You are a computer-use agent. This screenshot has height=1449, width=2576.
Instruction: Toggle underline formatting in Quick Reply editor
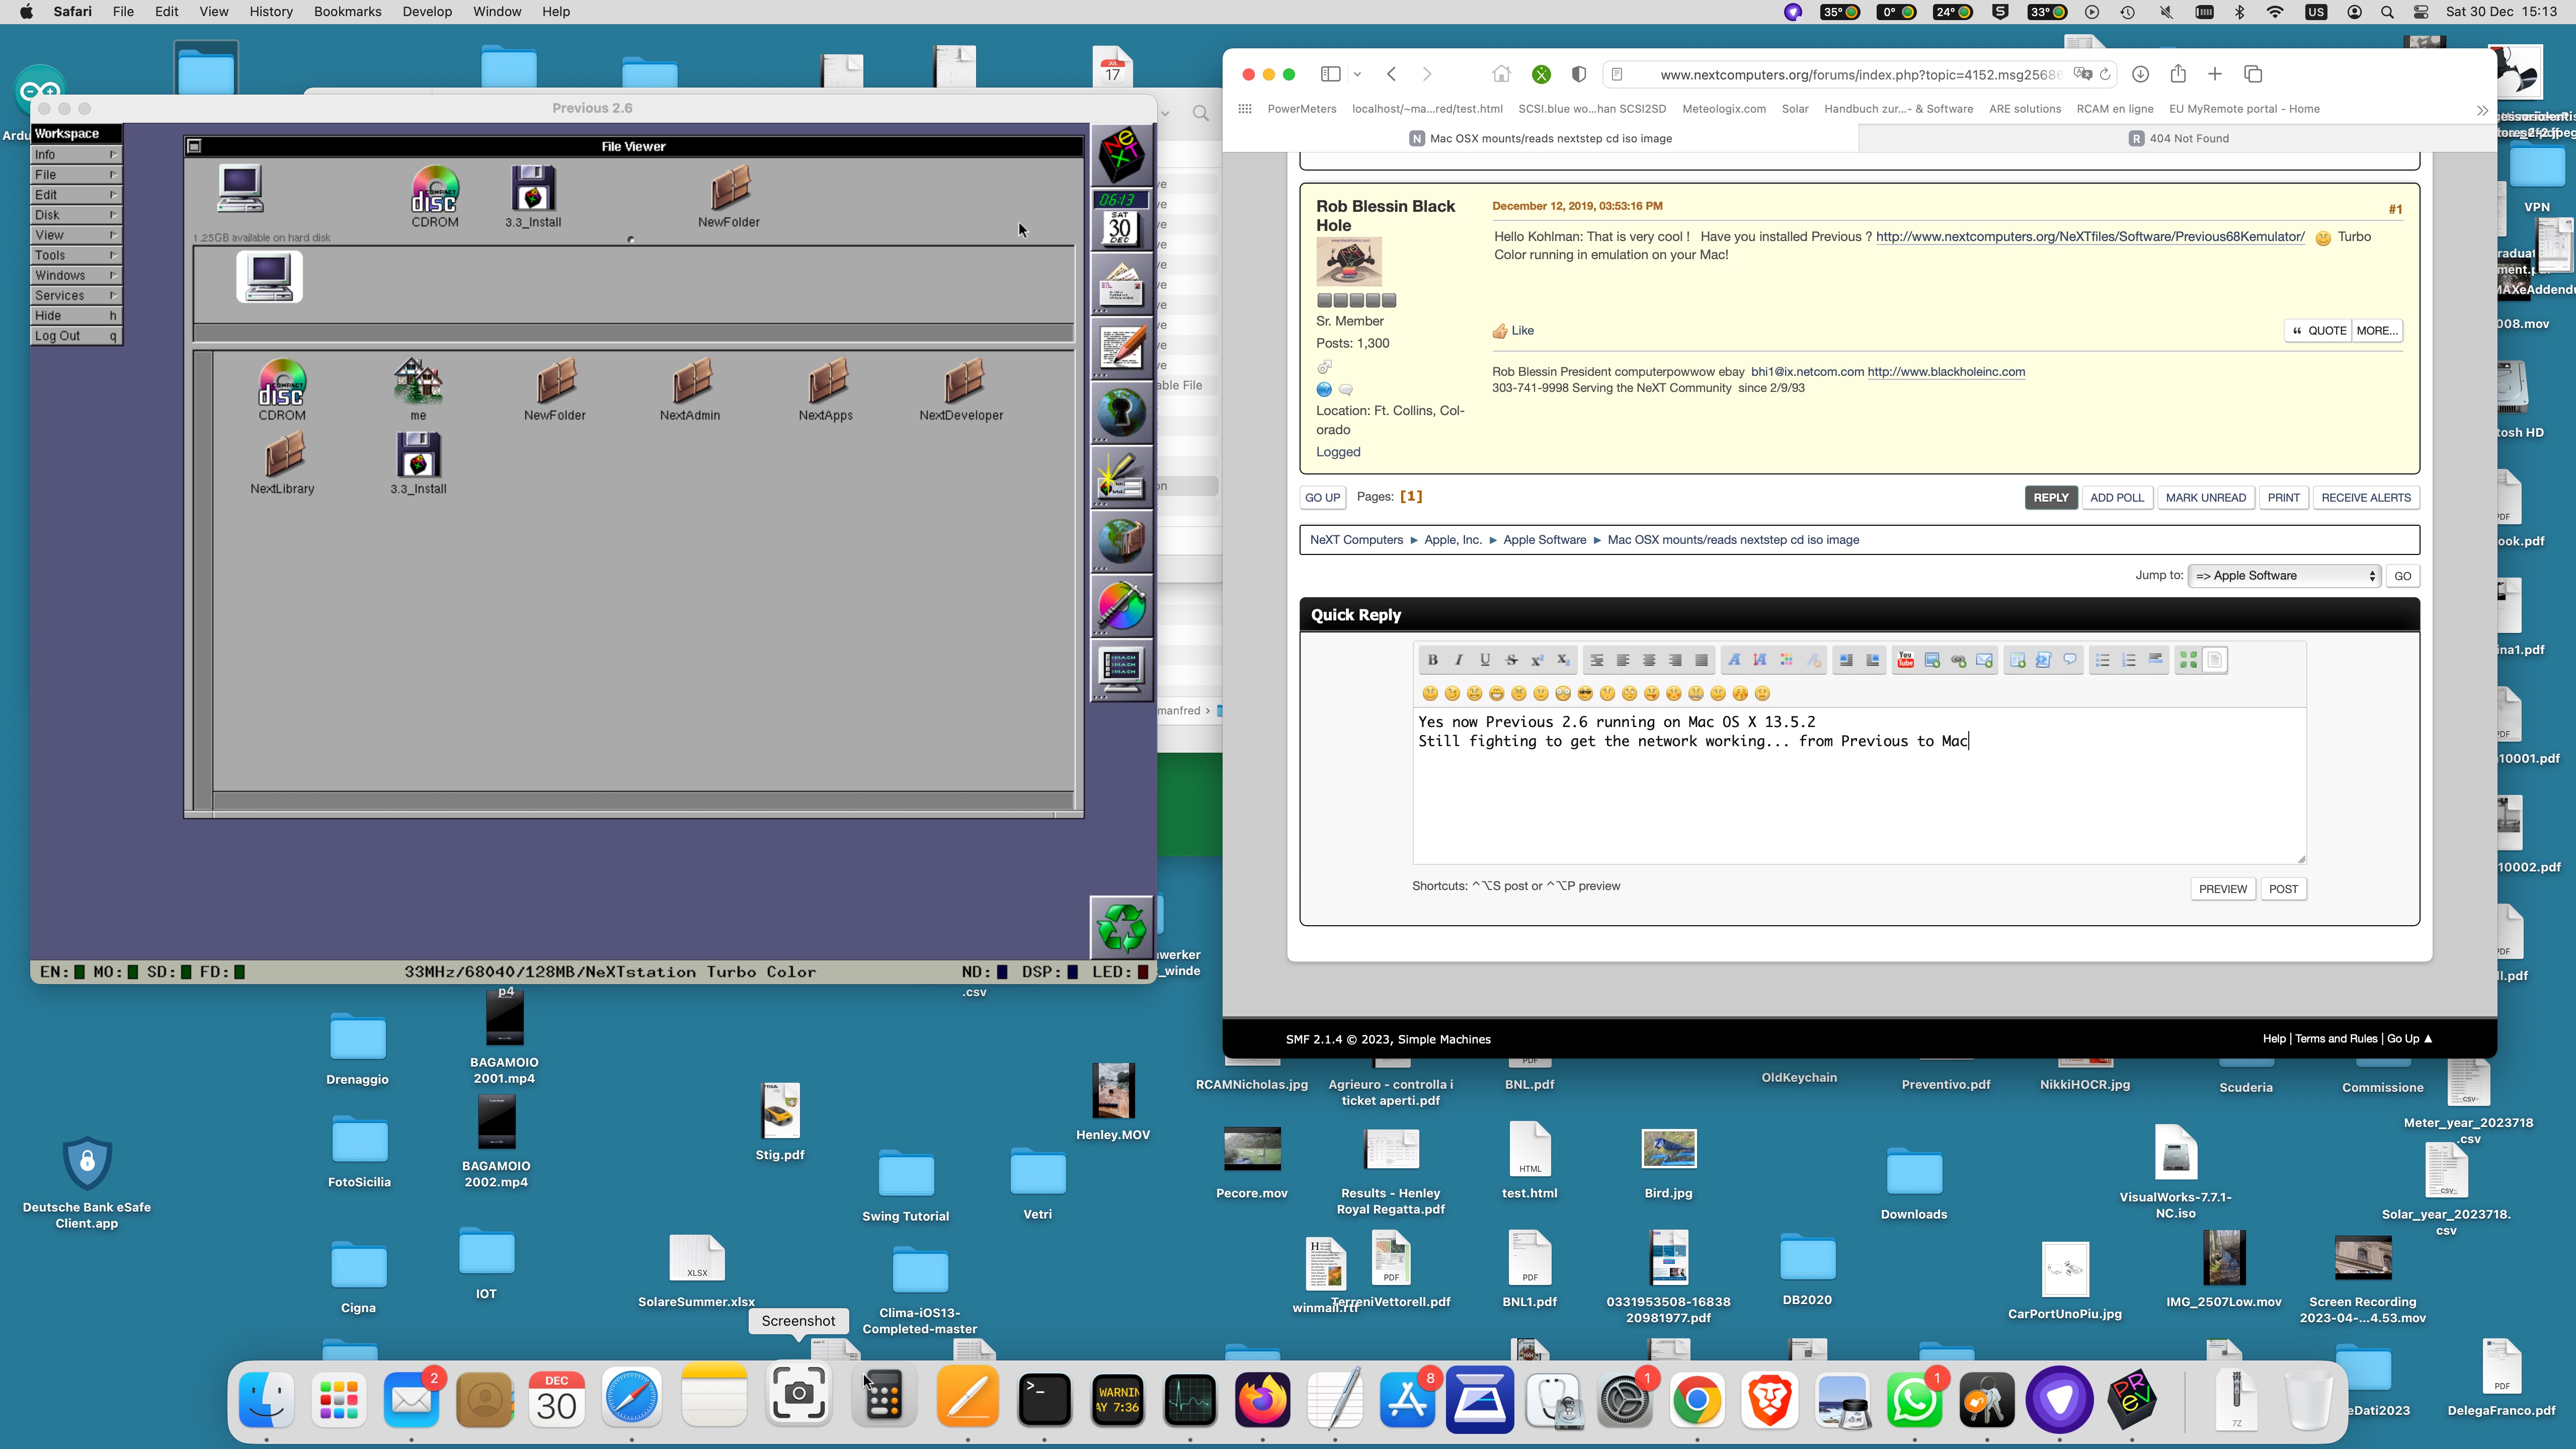(x=1485, y=660)
